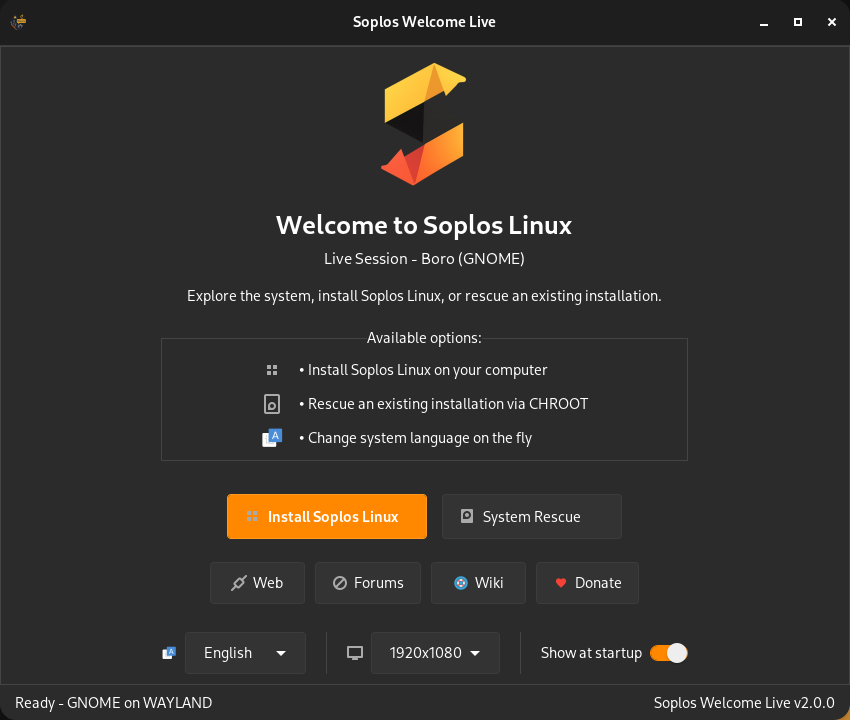Viewport: 850px width, 720px height.
Task: Click the translate icon beside Change system language
Action: (x=271, y=438)
